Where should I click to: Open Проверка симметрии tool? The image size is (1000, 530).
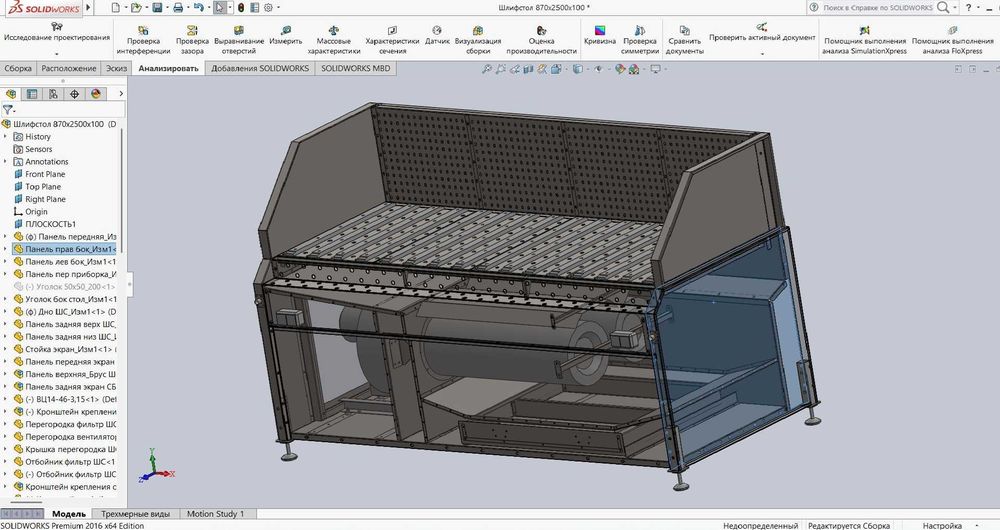[x=640, y=38]
